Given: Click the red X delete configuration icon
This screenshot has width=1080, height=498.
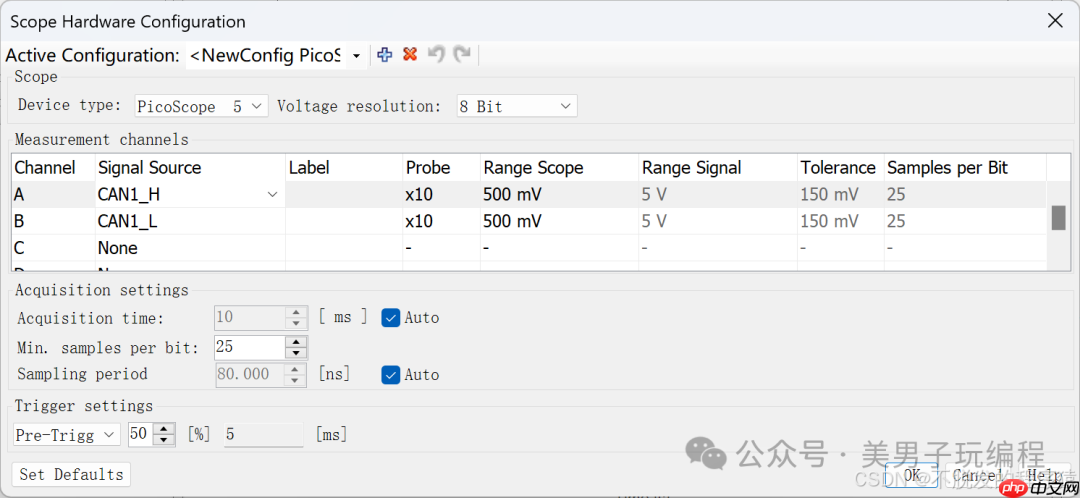Looking at the screenshot, I should pyautogui.click(x=410, y=55).
